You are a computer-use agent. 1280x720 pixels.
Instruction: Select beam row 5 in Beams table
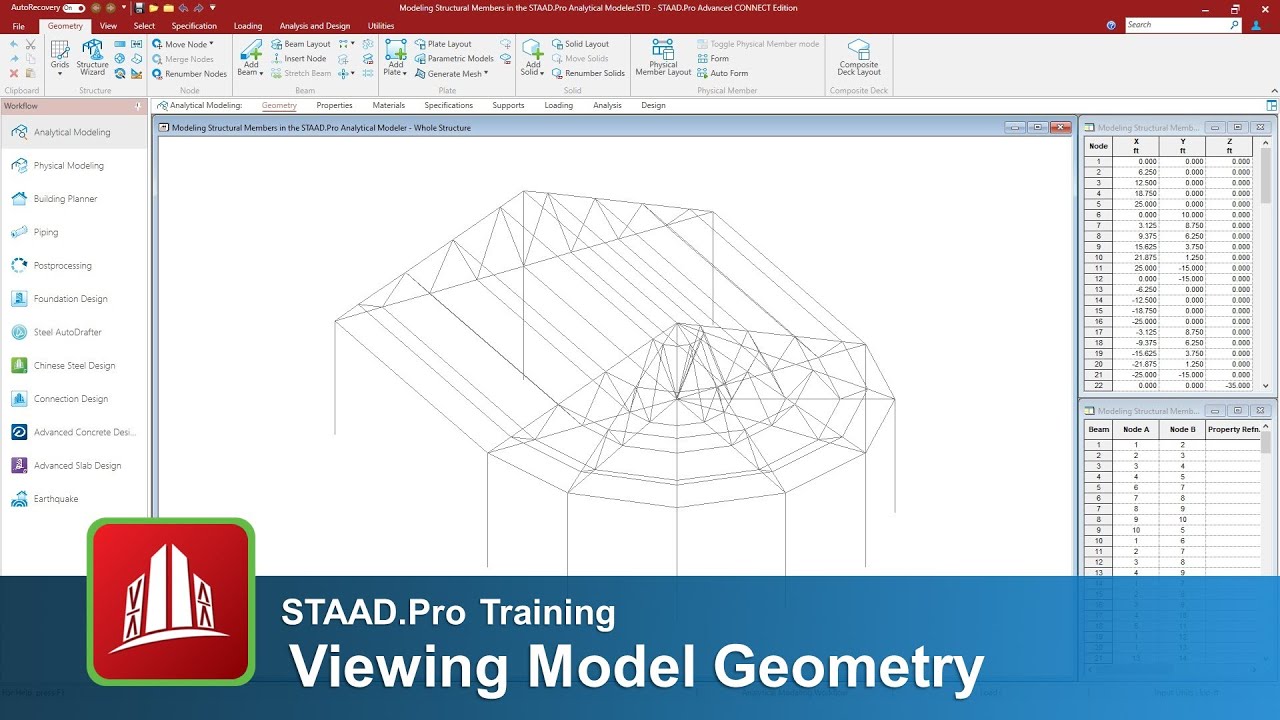(1172, 487)
